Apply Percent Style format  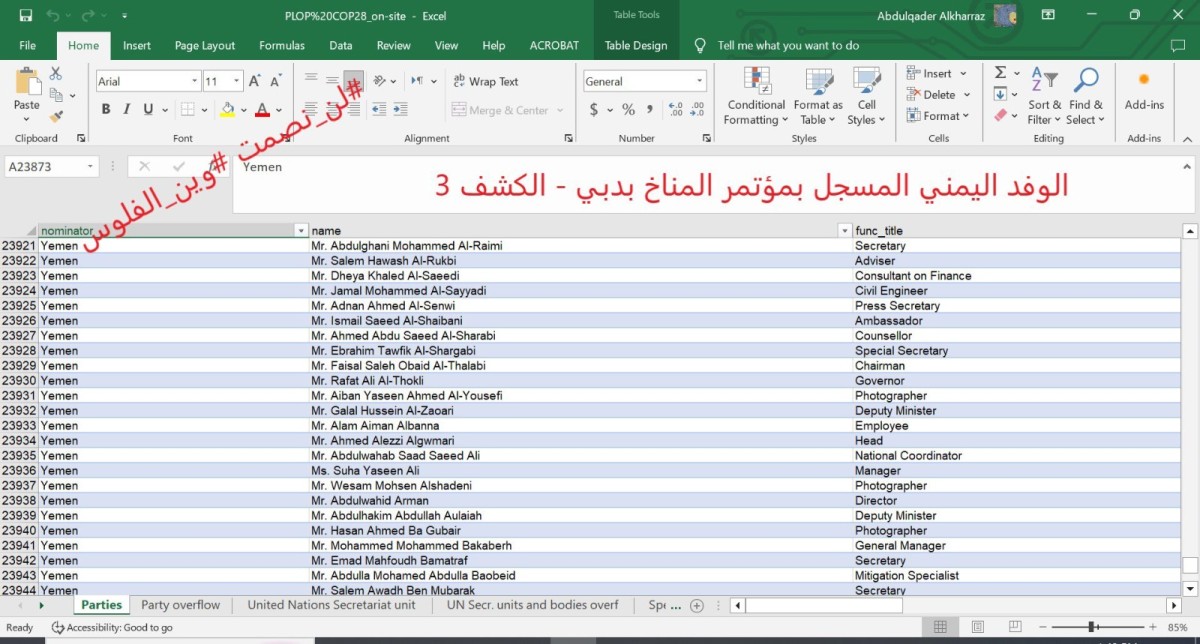628,110
